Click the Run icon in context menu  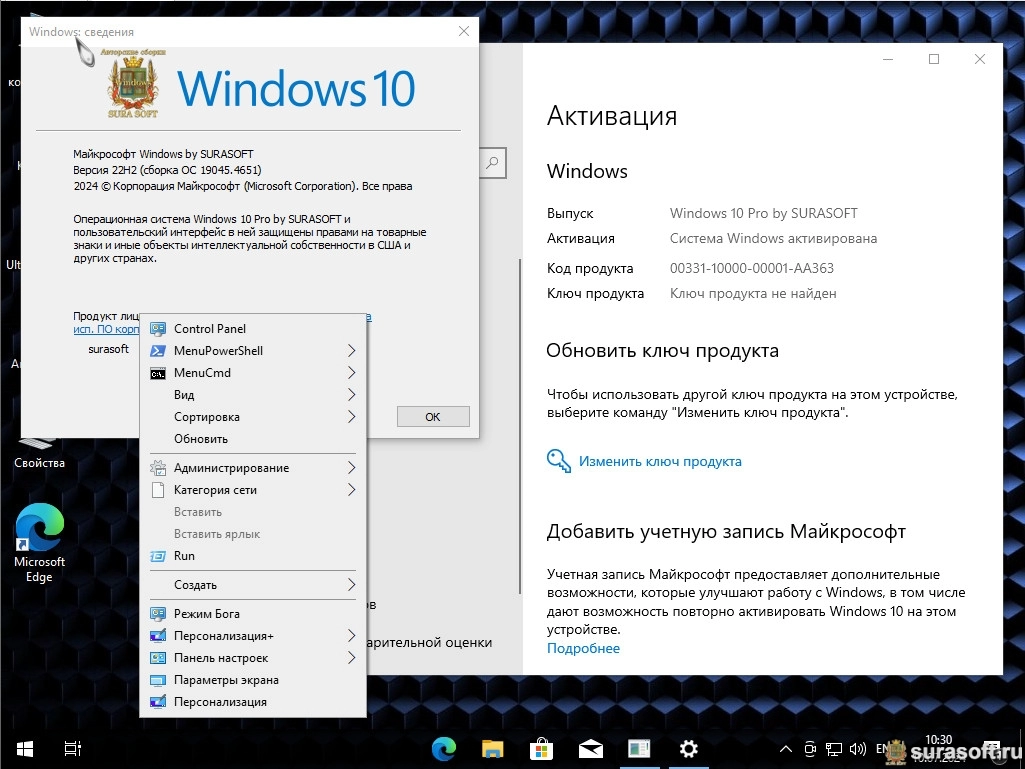(x=158, y=556)
